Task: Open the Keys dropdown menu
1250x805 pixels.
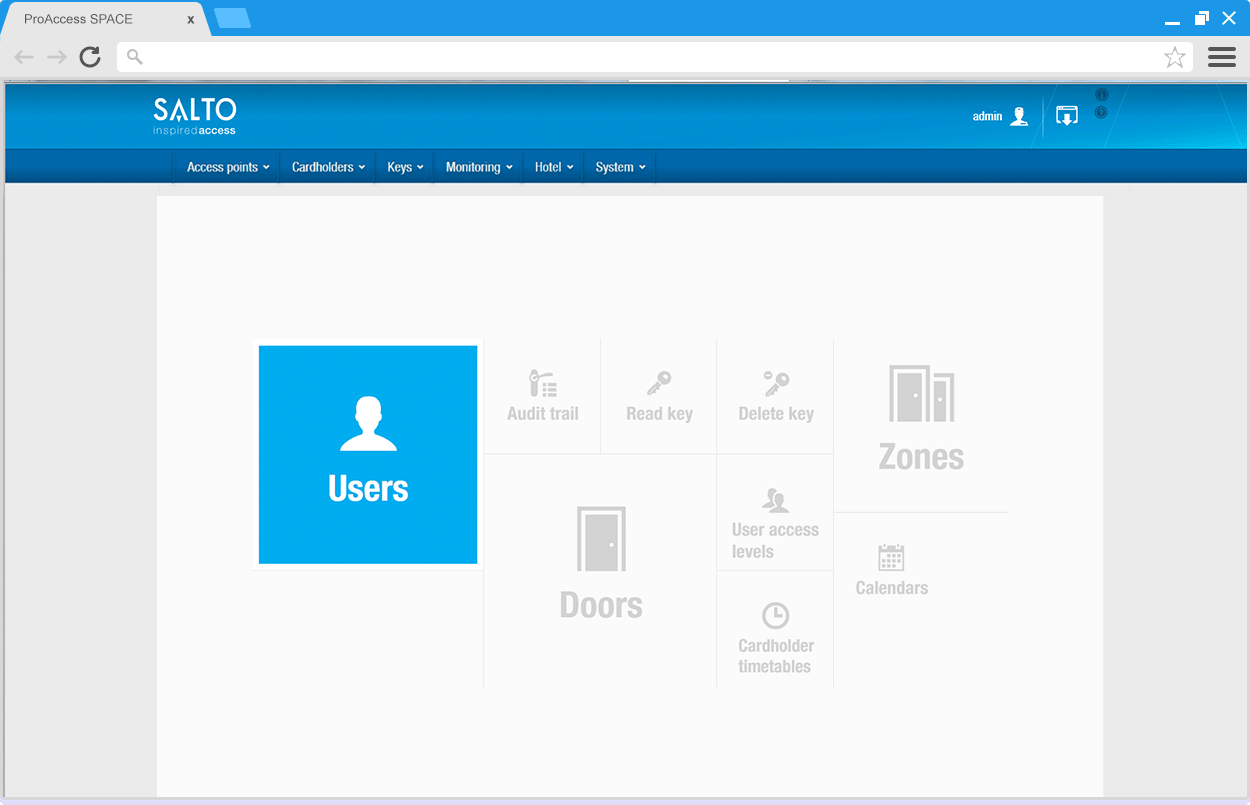Action: point(405,167)
